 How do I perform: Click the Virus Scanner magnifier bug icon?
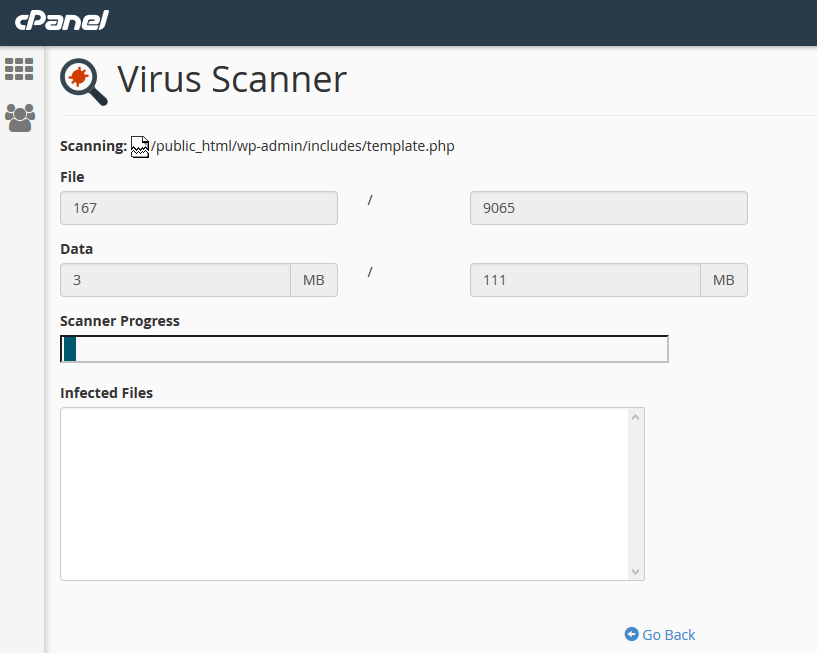(83, 82)
